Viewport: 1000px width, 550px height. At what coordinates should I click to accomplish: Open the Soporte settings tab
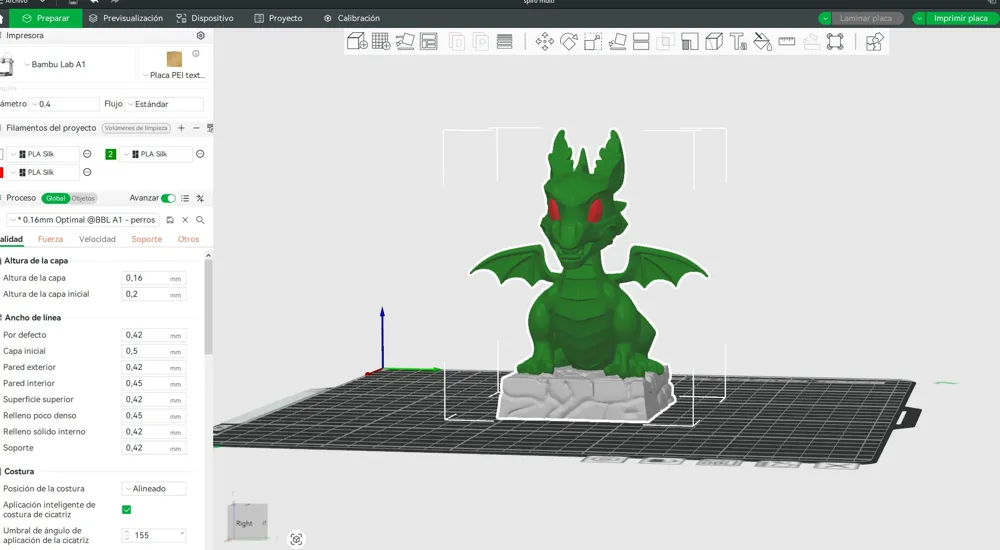(x=147, y=239)
